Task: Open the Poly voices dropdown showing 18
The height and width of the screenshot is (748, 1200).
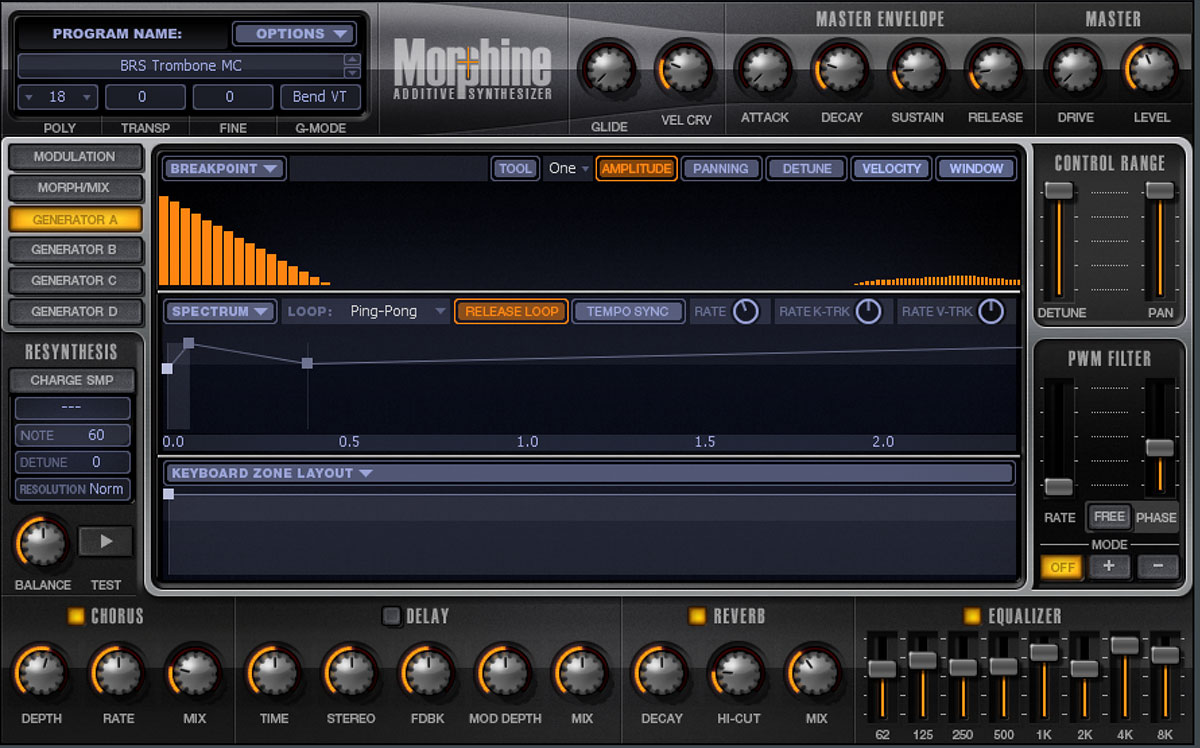Action: tap(58, 97)
